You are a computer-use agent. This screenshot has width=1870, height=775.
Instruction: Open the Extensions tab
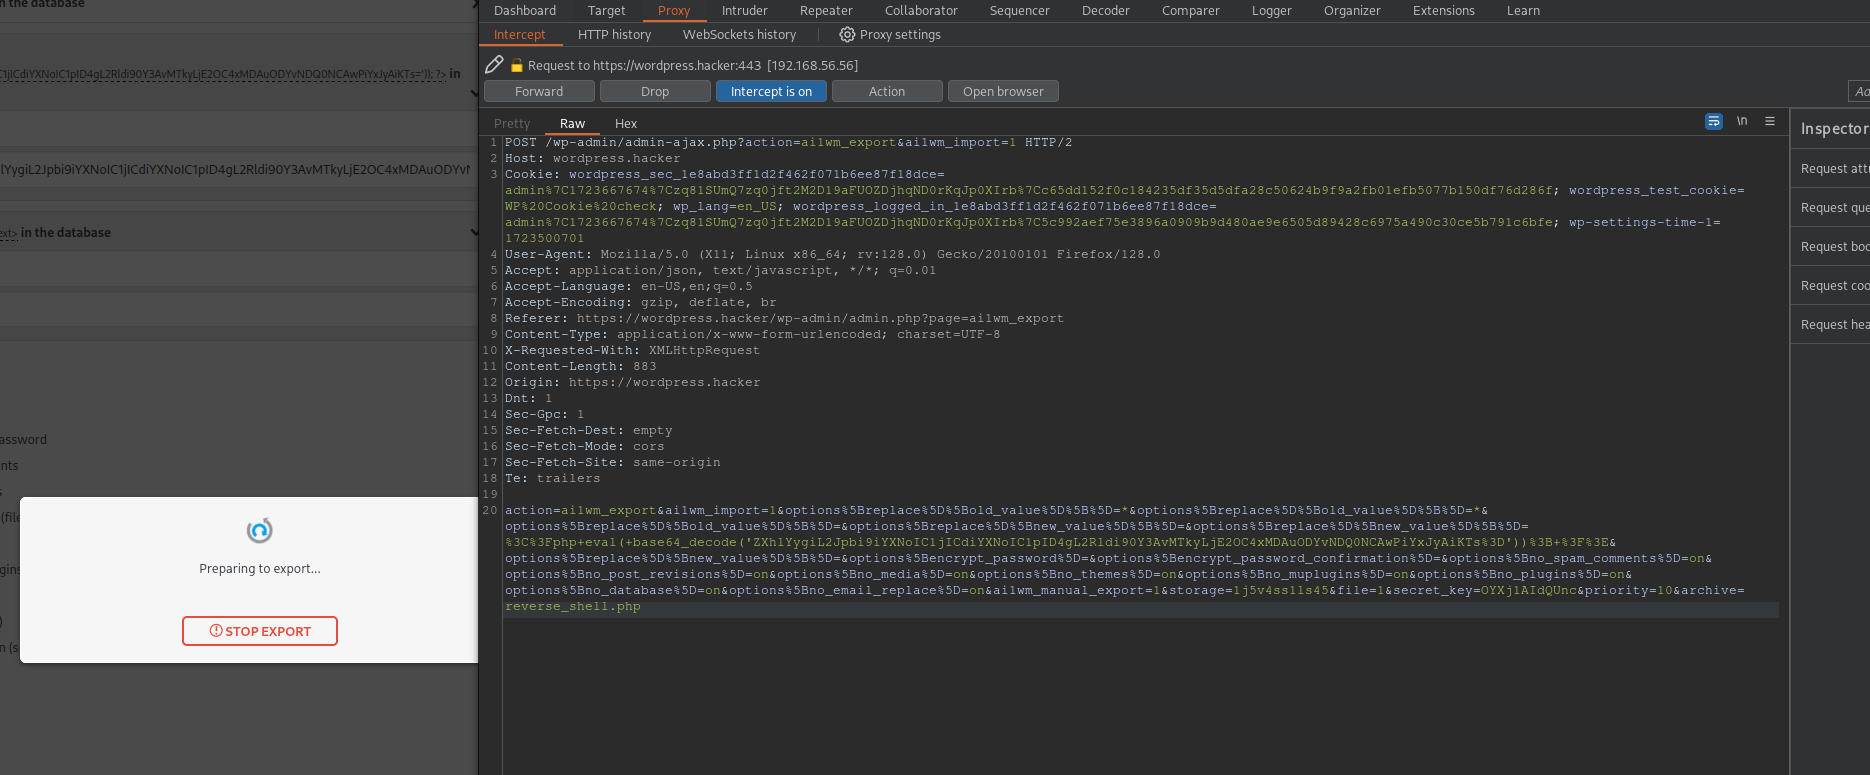pos(1443,11)
